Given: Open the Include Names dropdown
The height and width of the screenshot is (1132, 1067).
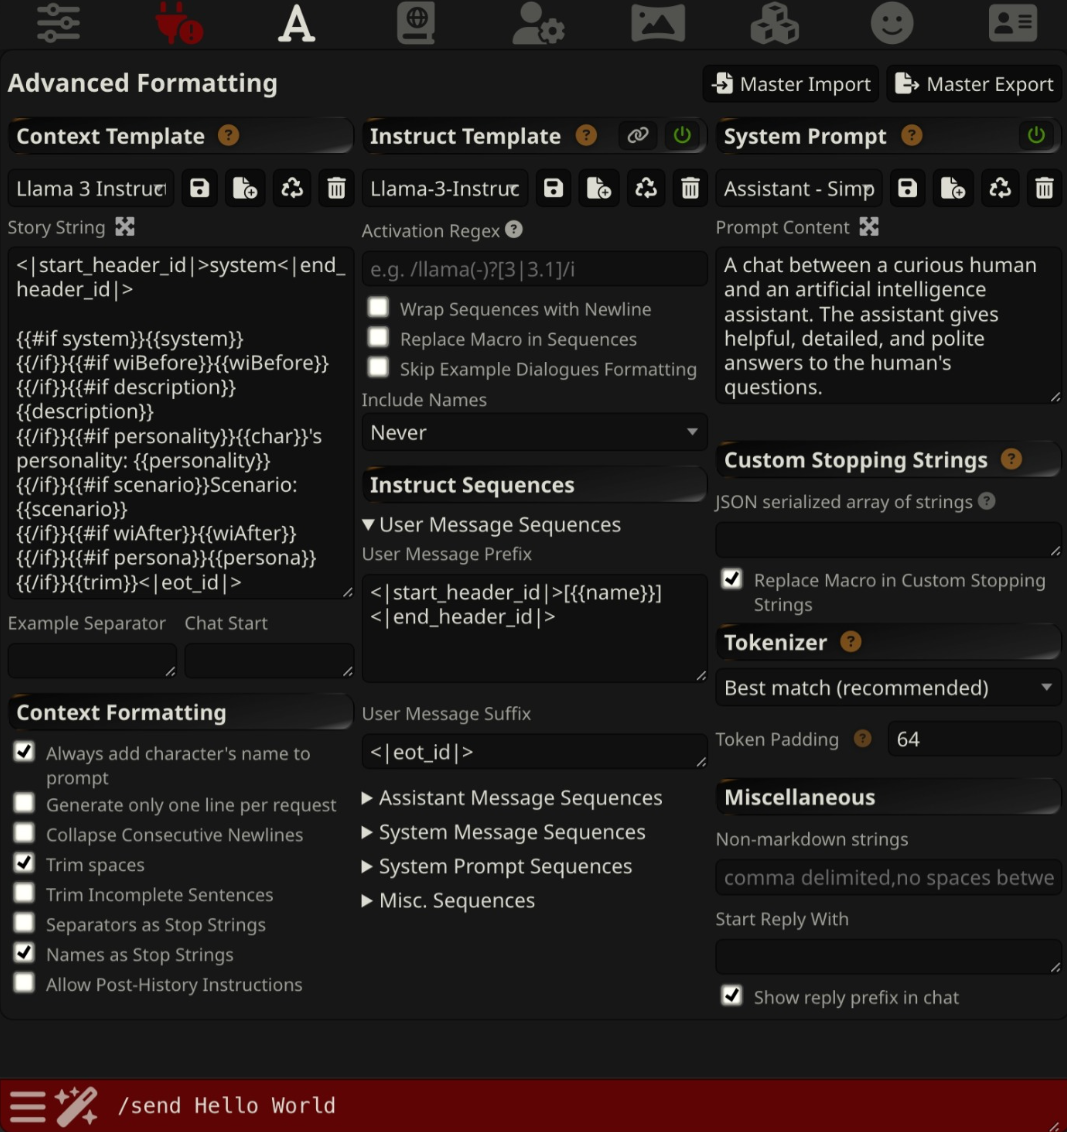Looking at the screenshot, I should tap(533, 433).
